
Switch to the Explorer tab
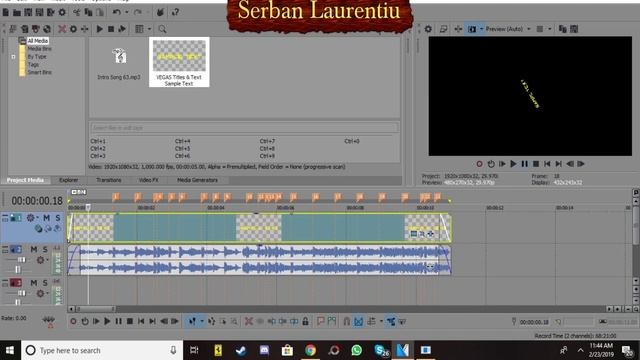[69, 180]
